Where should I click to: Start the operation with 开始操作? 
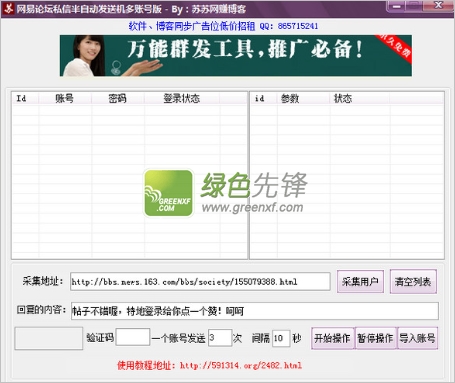coord(333,338)
